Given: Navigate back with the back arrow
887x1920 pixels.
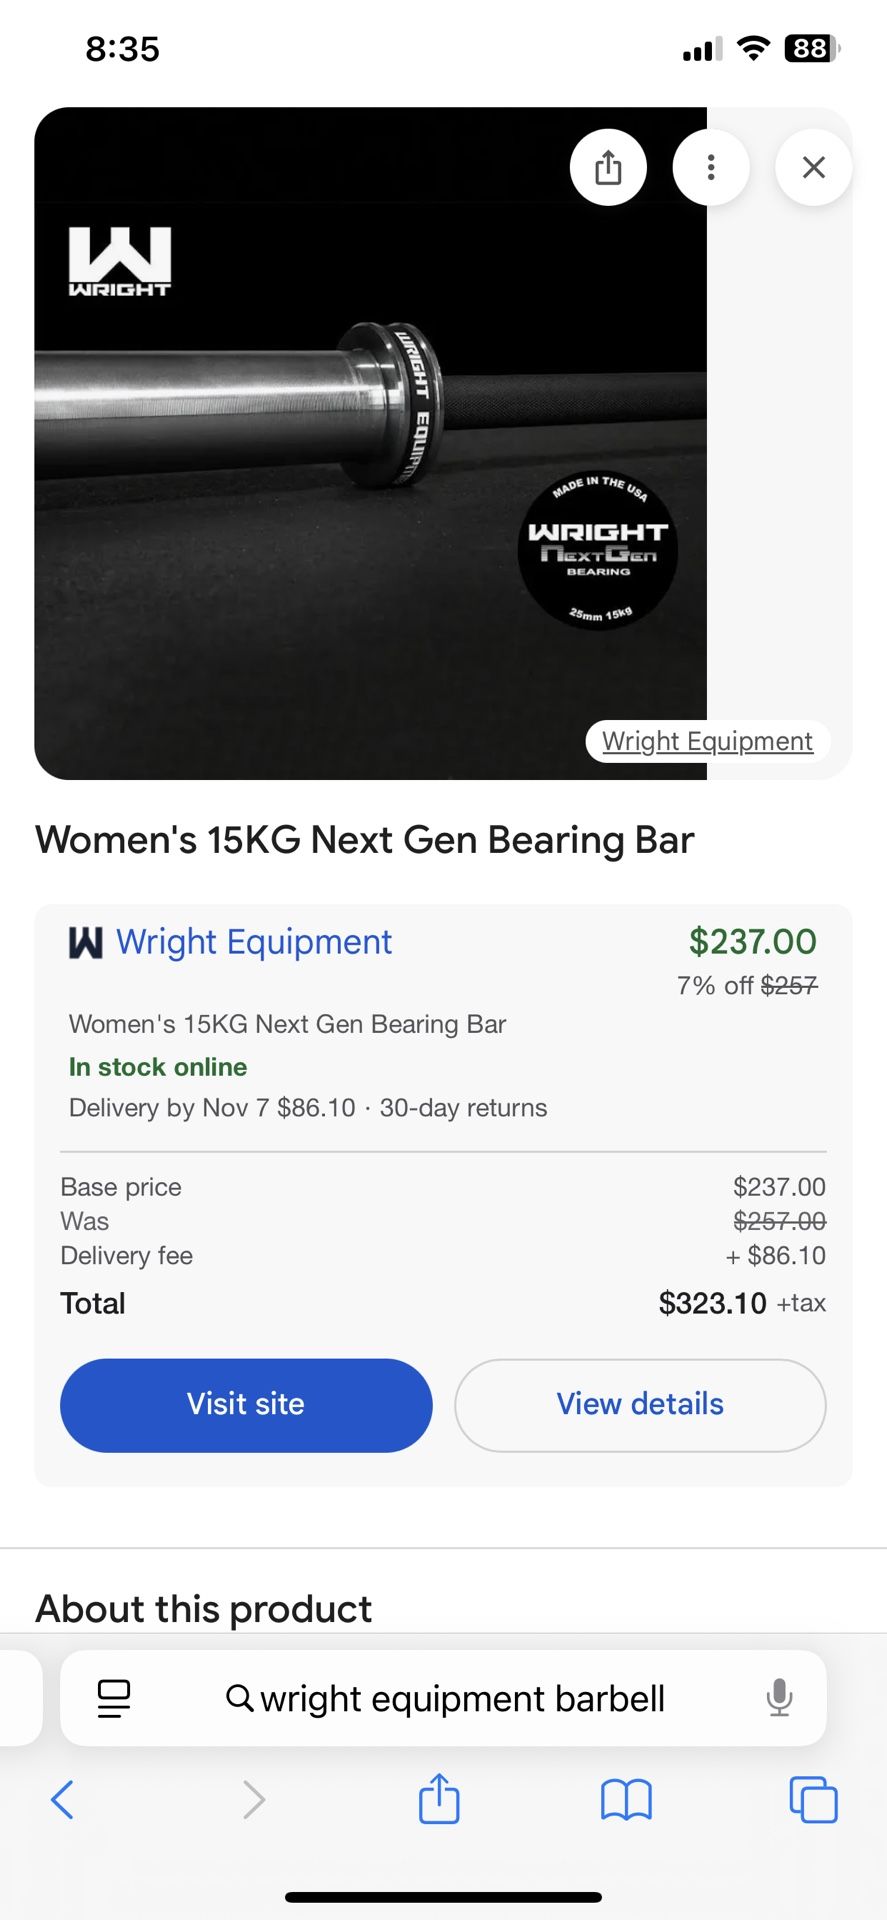Looking at the screenshot, I should click(62, 1799).
